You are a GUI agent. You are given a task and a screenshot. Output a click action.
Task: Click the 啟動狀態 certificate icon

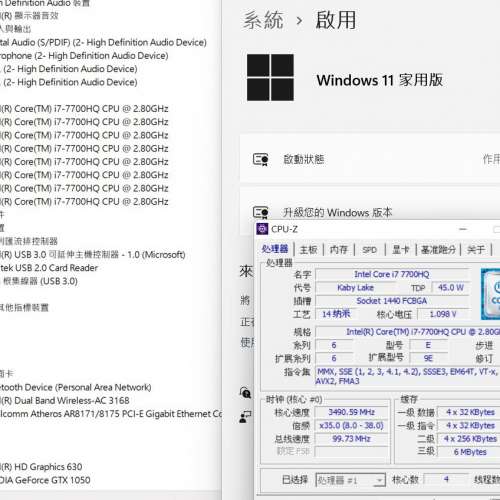pyautogui.click(x=260, y=159)
